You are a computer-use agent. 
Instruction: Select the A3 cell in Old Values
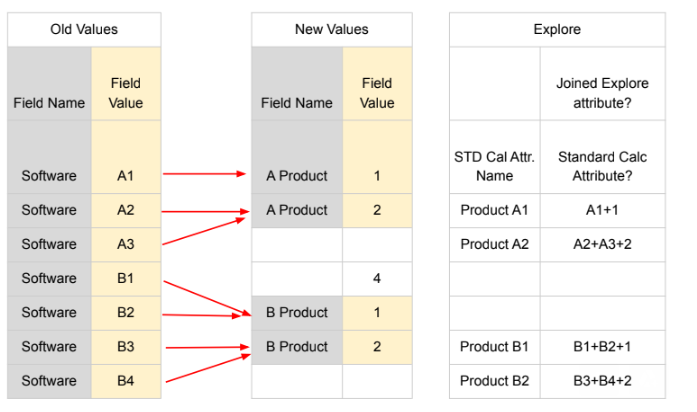(125, 244)
